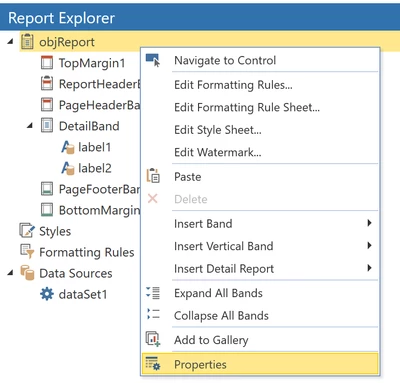Open Properties from context menu
Screen dimensions: 400x383
pos(260,364)
